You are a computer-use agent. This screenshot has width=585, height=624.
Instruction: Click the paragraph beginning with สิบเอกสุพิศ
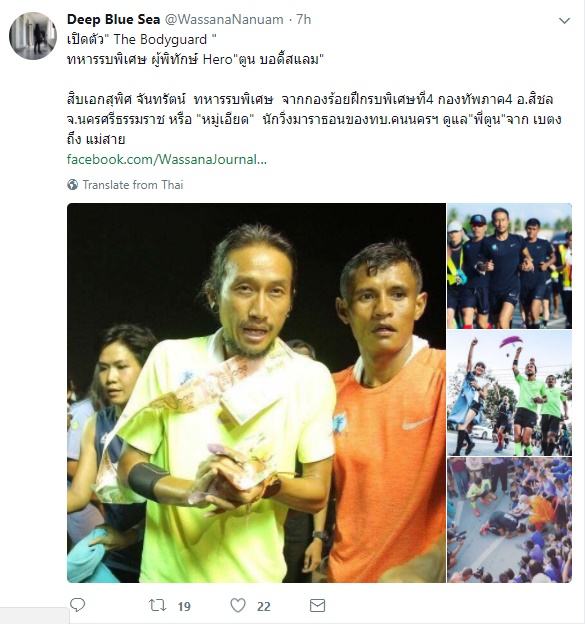point(314,119)
